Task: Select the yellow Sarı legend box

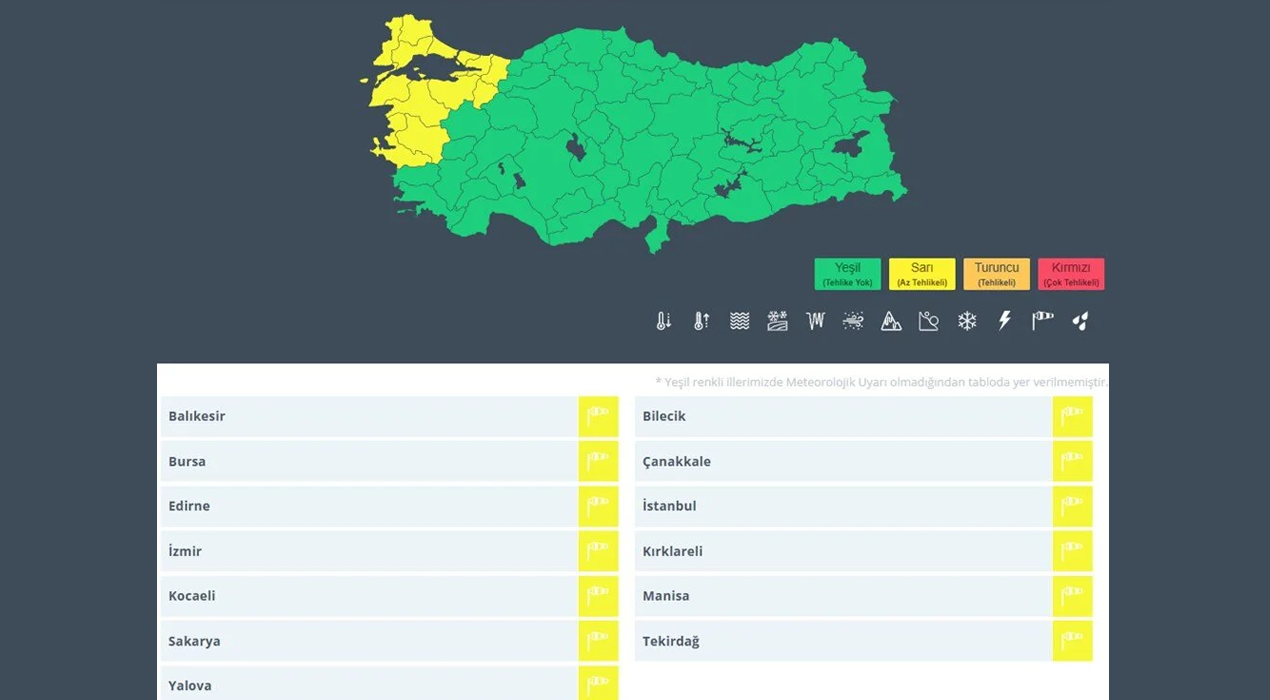Action: (x=921, y=274)
